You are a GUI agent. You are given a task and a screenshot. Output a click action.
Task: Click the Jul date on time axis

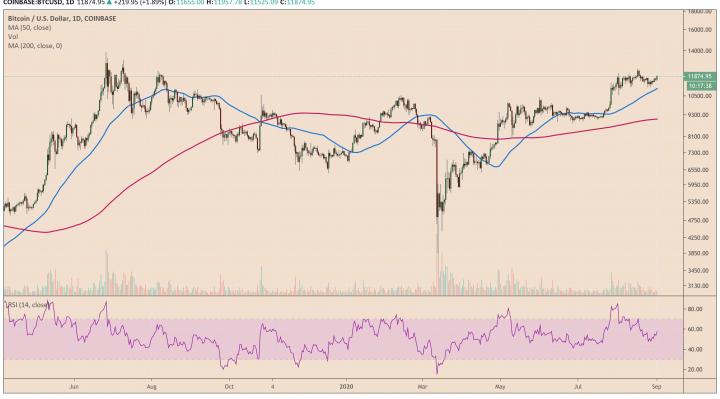[x=578, y=387]
